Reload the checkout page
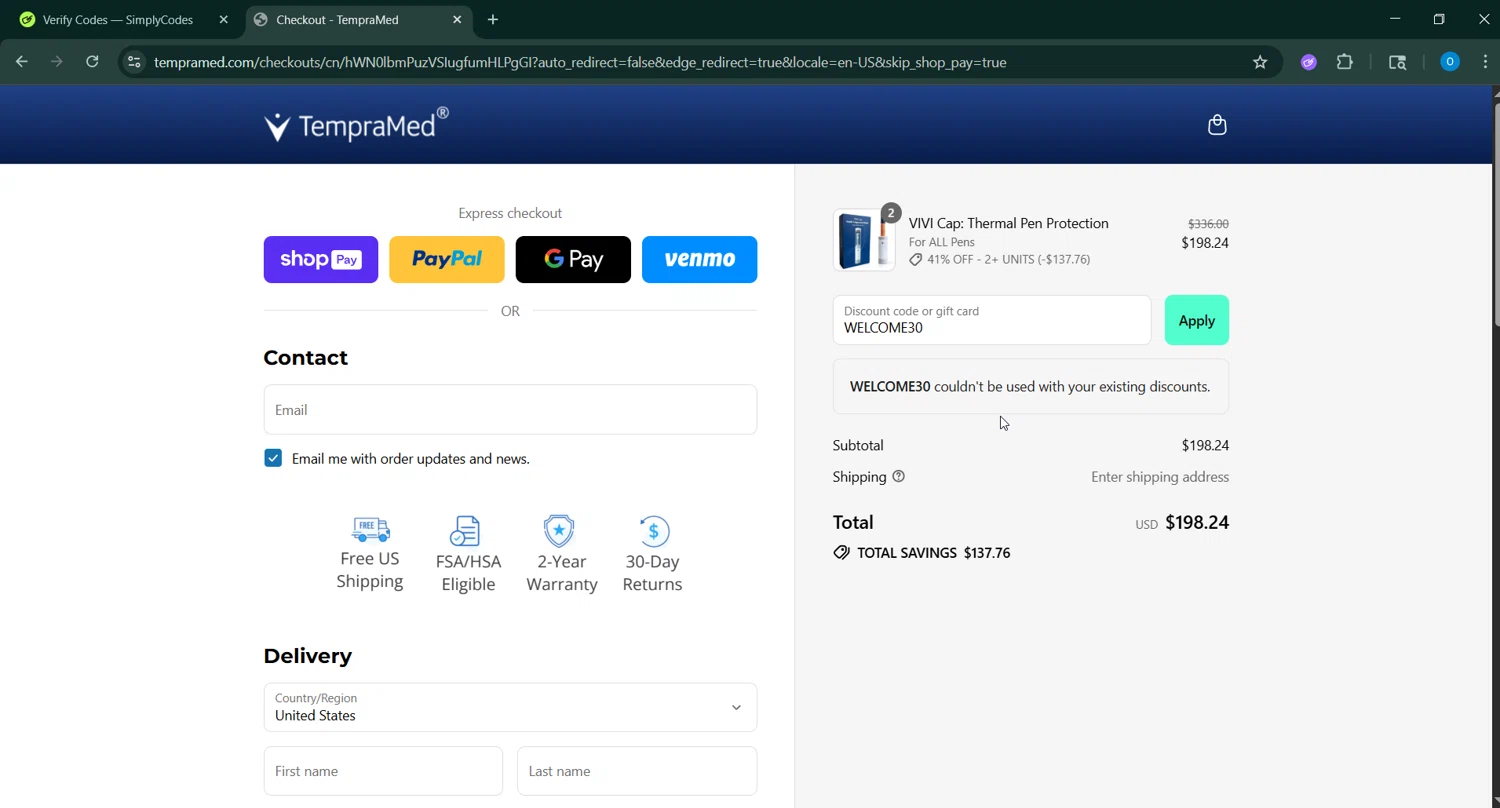 92,62
